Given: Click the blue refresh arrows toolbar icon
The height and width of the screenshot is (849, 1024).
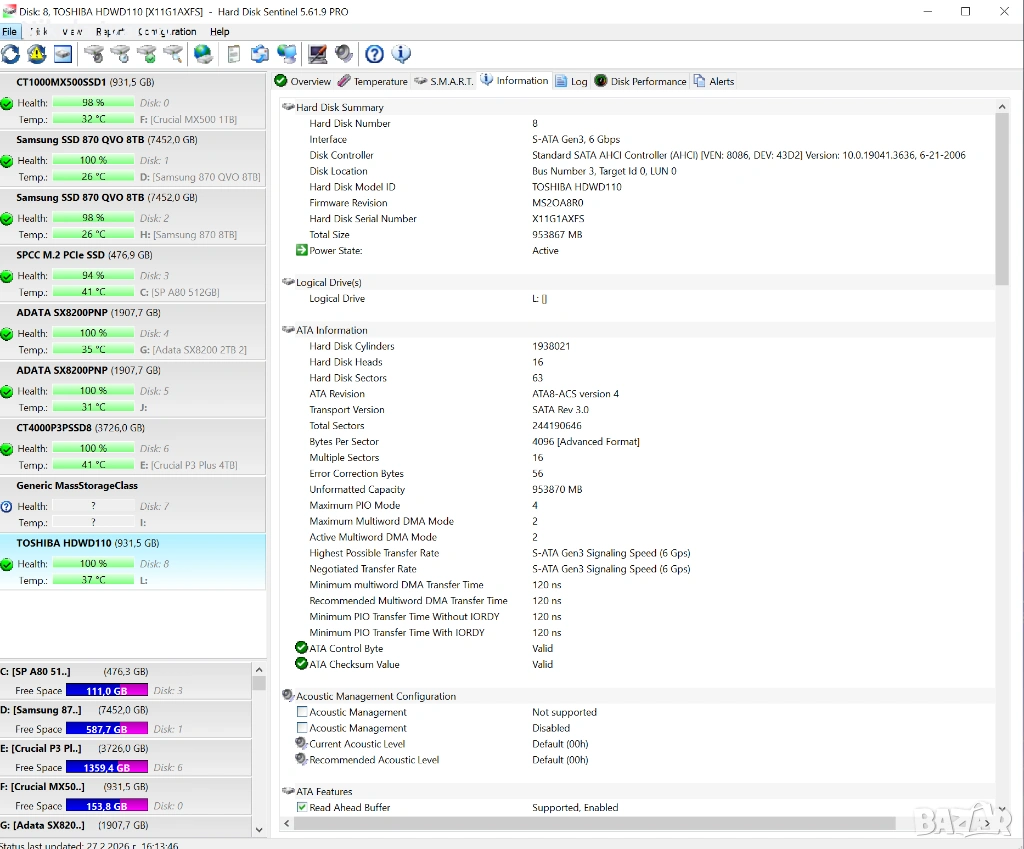Looking at the screenshot, I should [11, 54].
